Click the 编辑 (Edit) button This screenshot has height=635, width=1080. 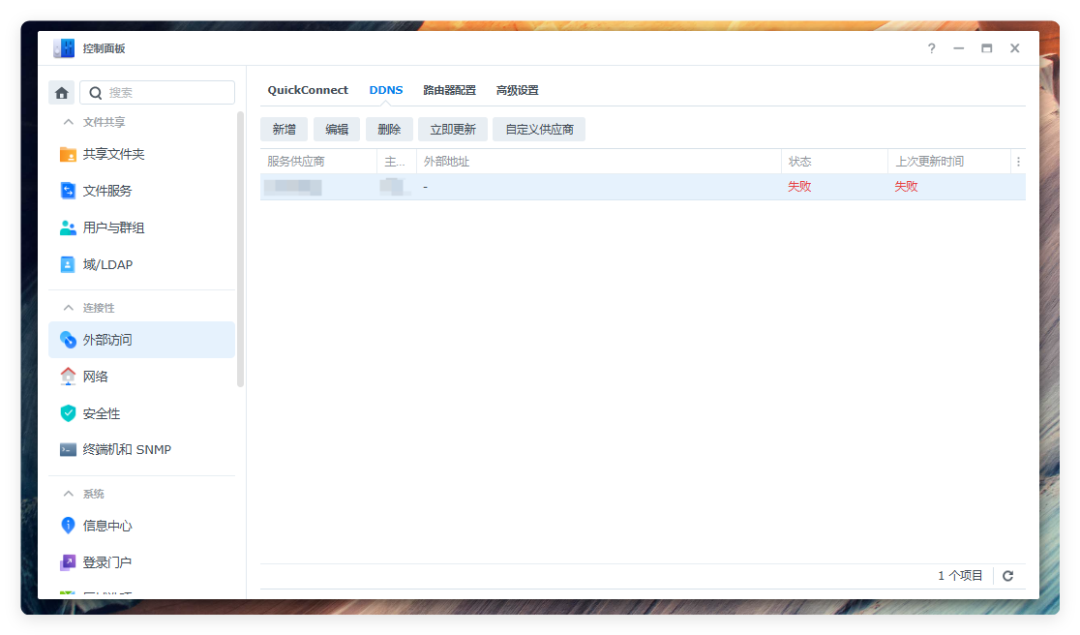coord(337,129)
